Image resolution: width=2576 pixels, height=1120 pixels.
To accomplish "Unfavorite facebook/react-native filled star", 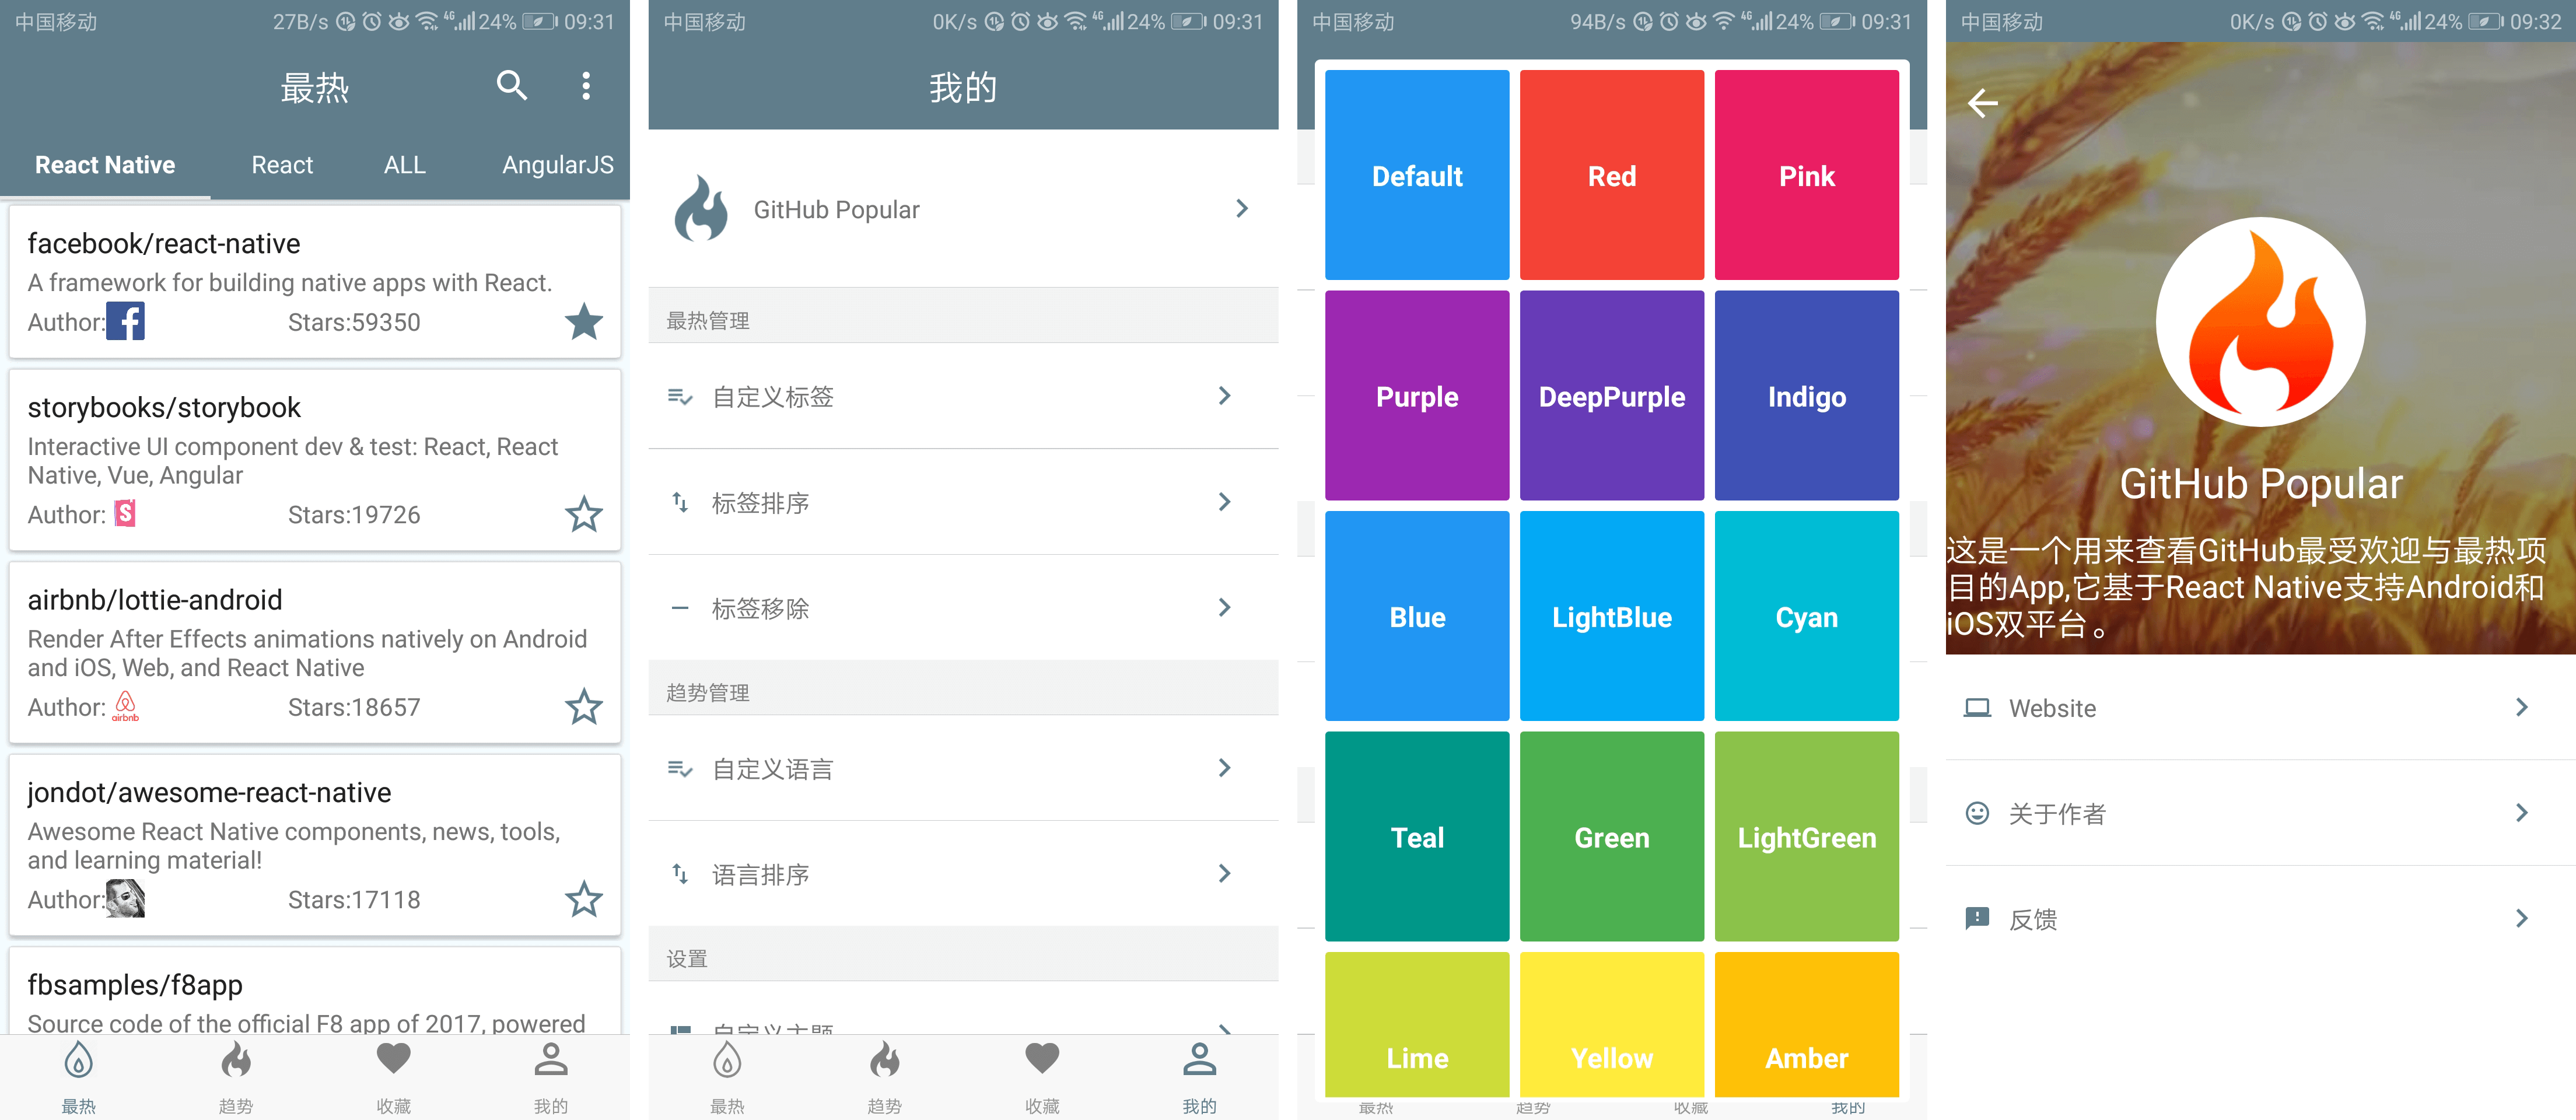I will click(x=583, y=322).
